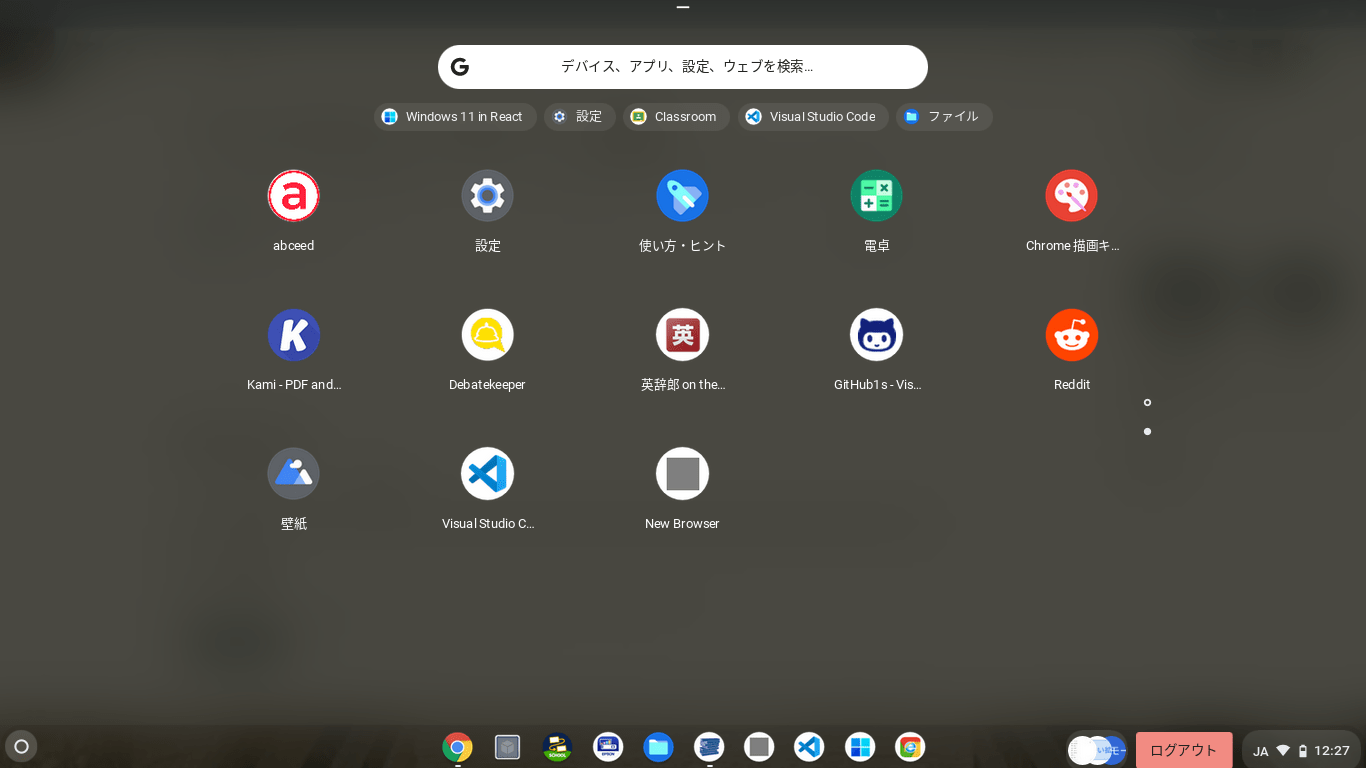Screen dimensions: 1366x768
Task: Switch to the first launcher page dot
Action: coord(1147,402)
